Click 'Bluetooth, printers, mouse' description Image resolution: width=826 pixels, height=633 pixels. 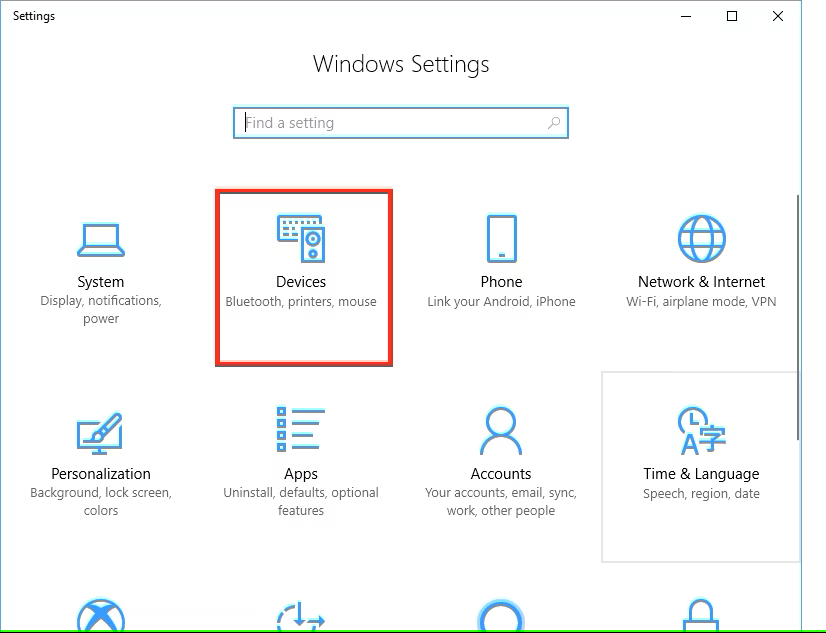click(x=301, y=301)
